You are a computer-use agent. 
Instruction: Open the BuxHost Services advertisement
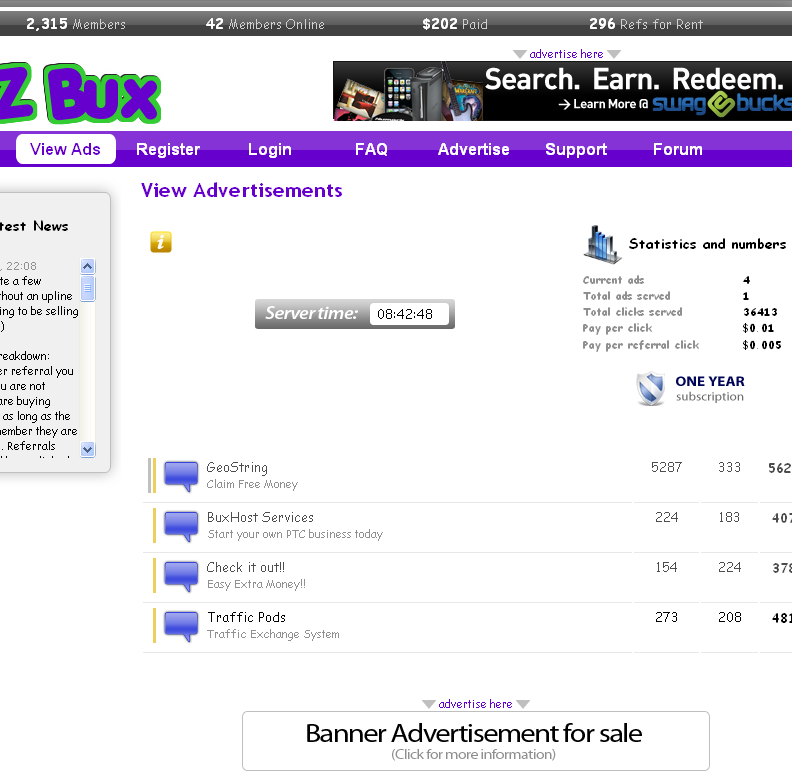tap(260, 518)
